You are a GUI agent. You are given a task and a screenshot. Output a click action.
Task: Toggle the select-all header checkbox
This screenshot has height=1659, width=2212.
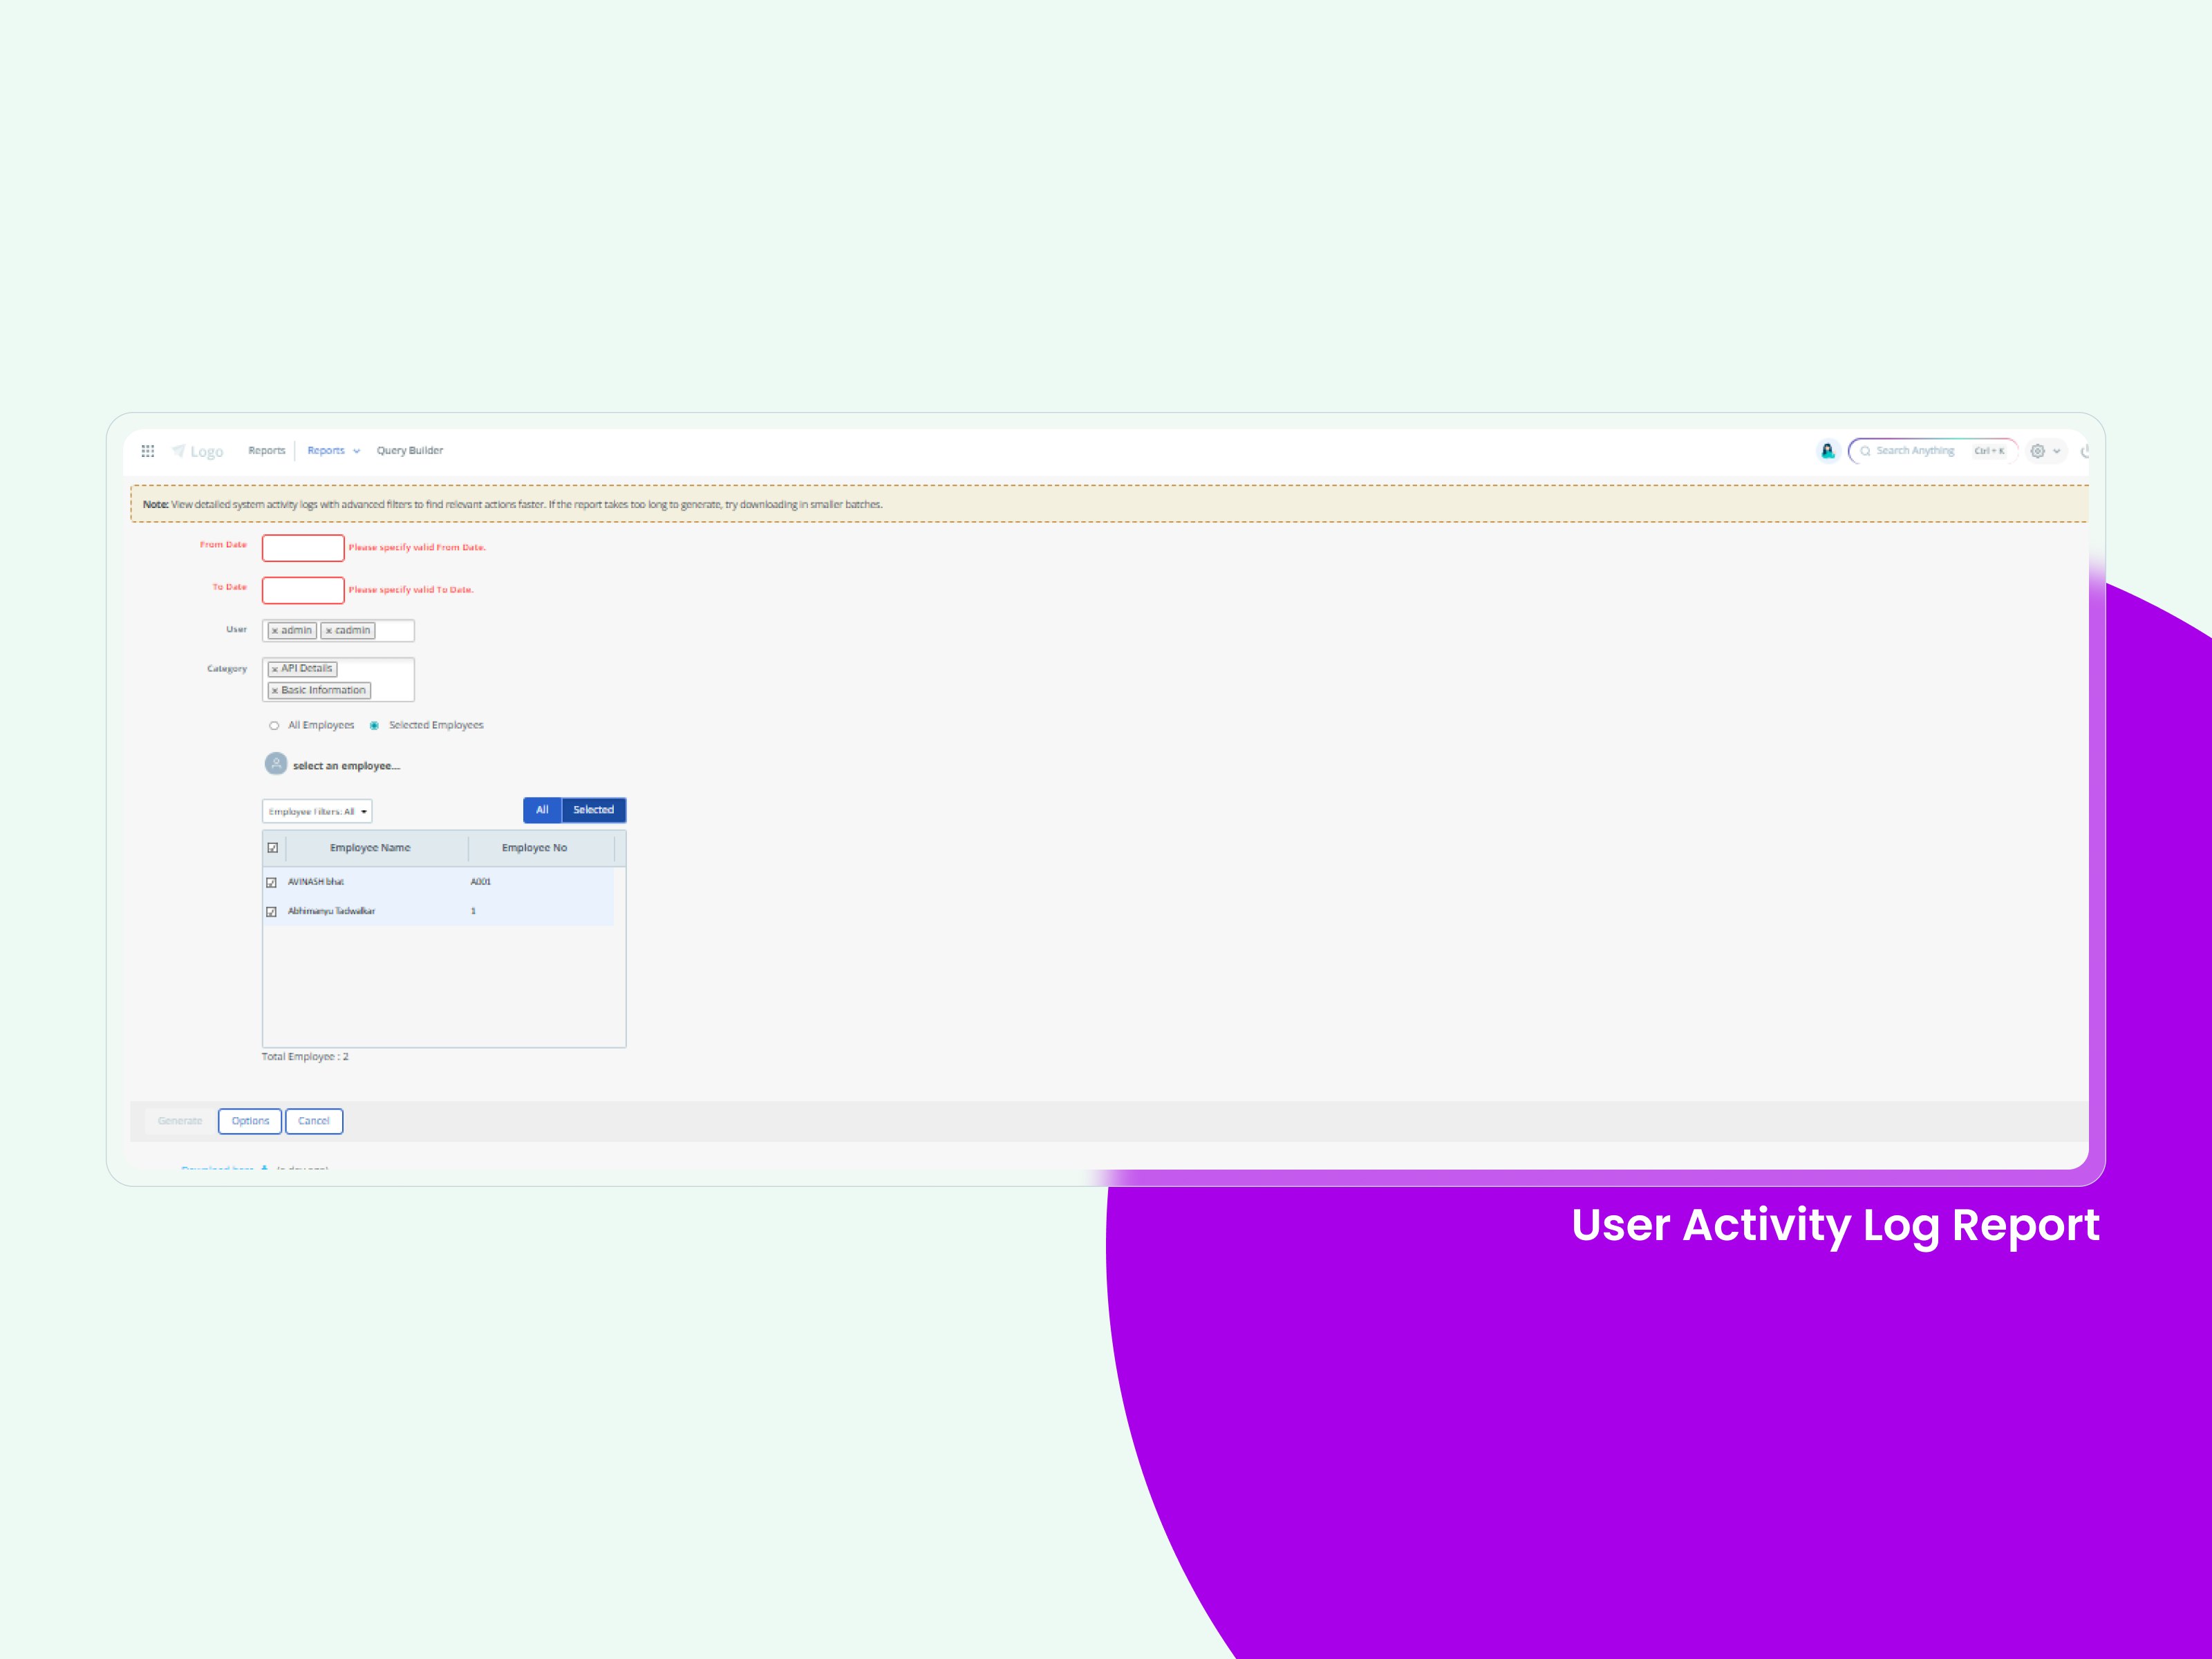coord(272,848)
